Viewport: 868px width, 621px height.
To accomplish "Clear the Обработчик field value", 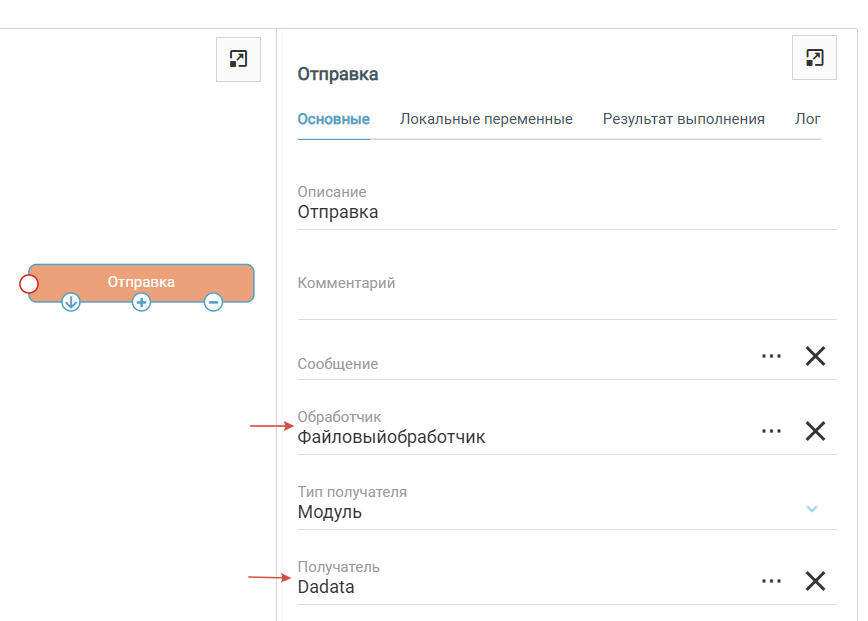I will [815, 431].
